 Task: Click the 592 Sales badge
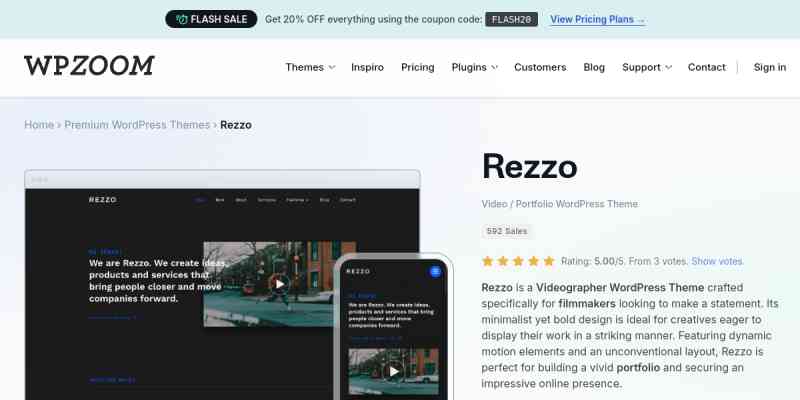[x=507, y=232]
